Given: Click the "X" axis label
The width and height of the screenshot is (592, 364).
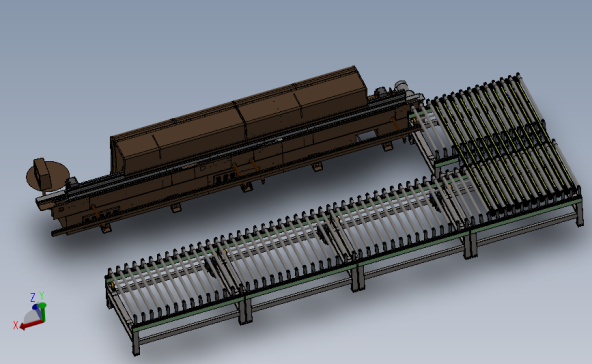Looking at the screenshot, I should pos(15,325).
